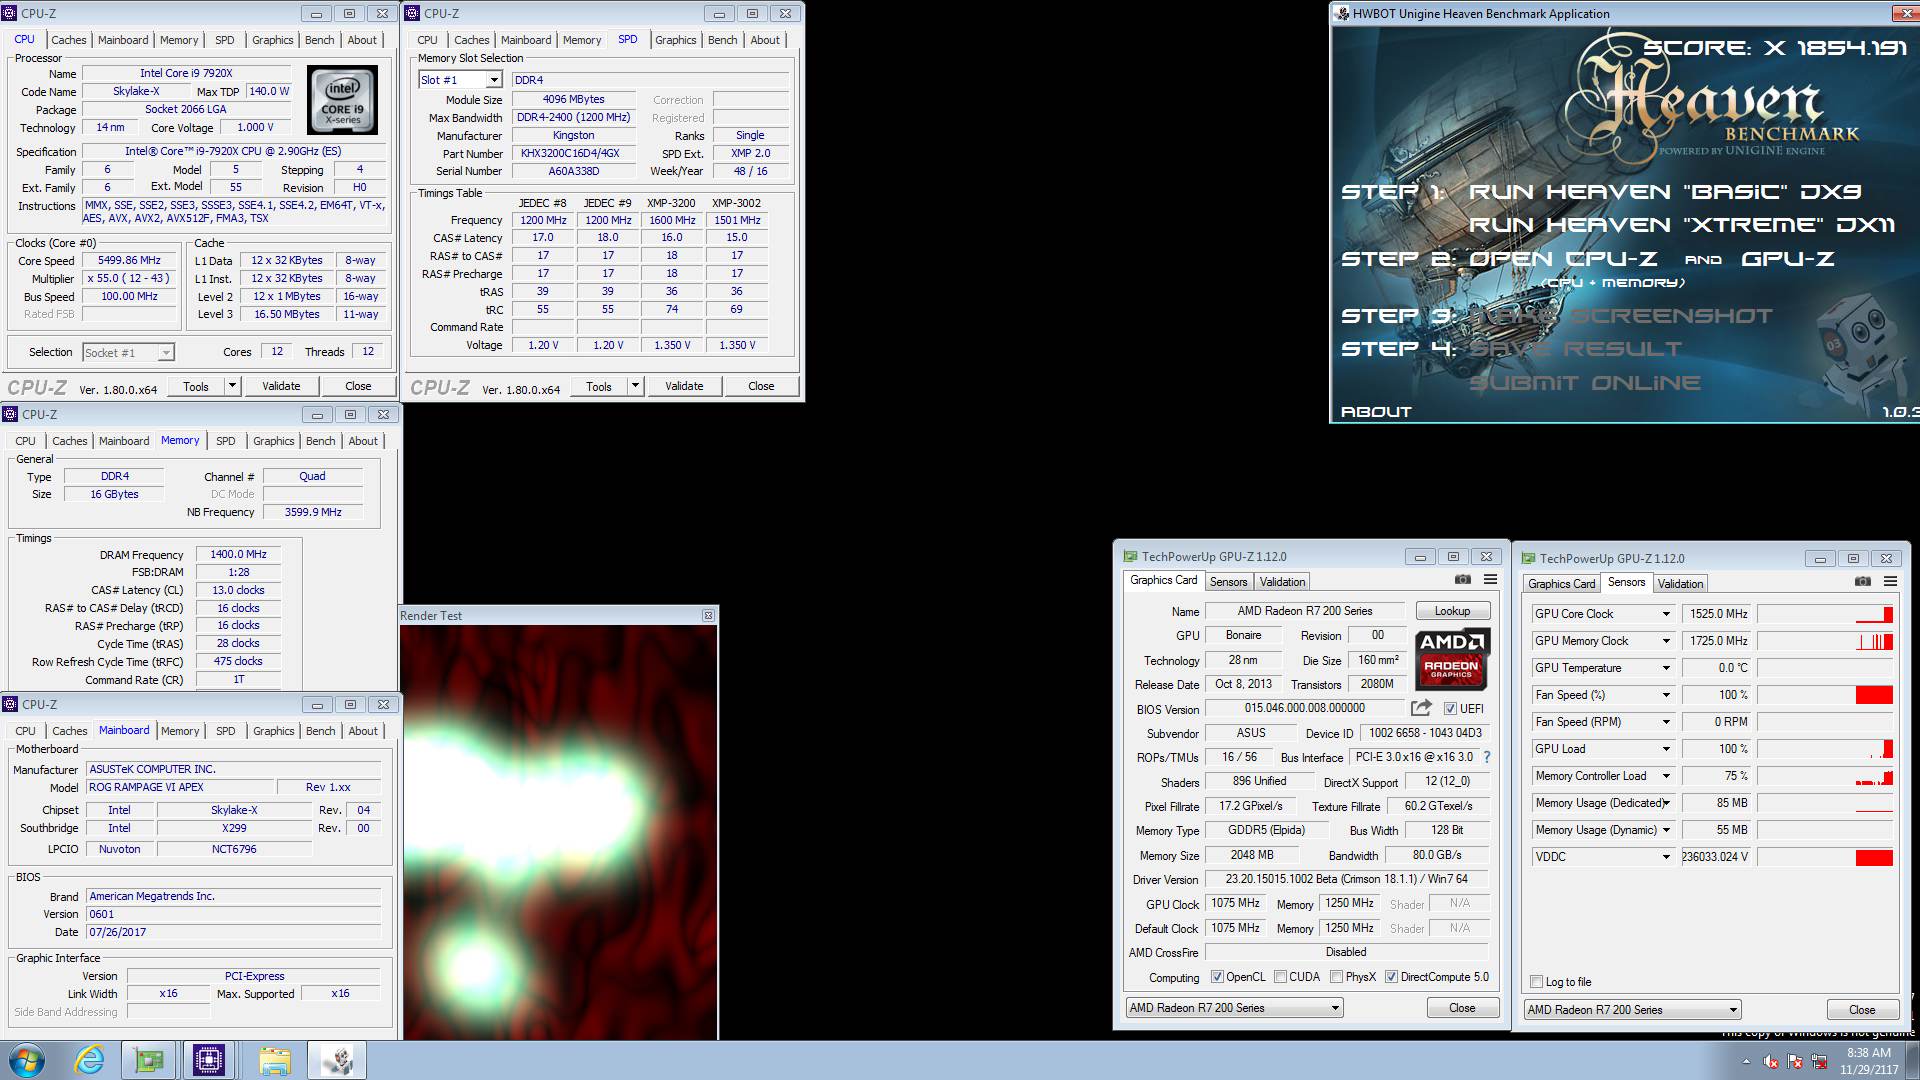The height and width of the screenshot is (1080, 1920).
Task: Click Save Screenshot step in HWBOT Heaven
Action: click(1621, 316)
